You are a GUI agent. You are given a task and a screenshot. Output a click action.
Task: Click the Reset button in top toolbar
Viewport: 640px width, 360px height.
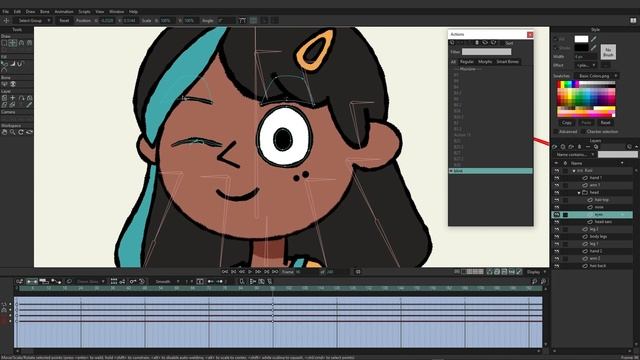64,20
